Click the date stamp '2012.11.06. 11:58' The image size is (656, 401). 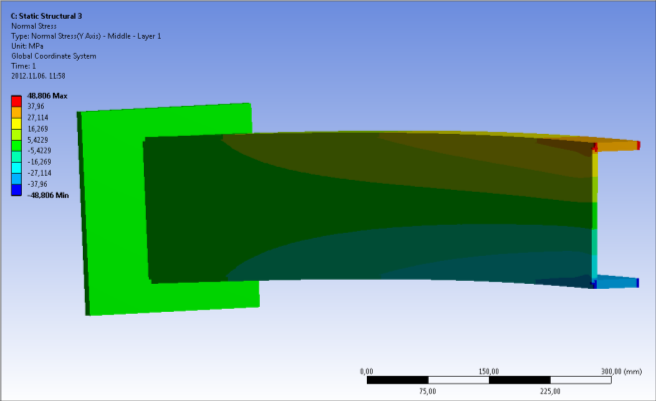(x=38, y=76)
